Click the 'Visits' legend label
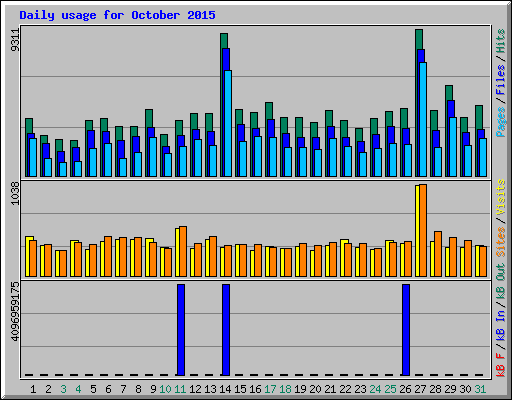This screenshot has height=400, width=512. click(500, 197)
